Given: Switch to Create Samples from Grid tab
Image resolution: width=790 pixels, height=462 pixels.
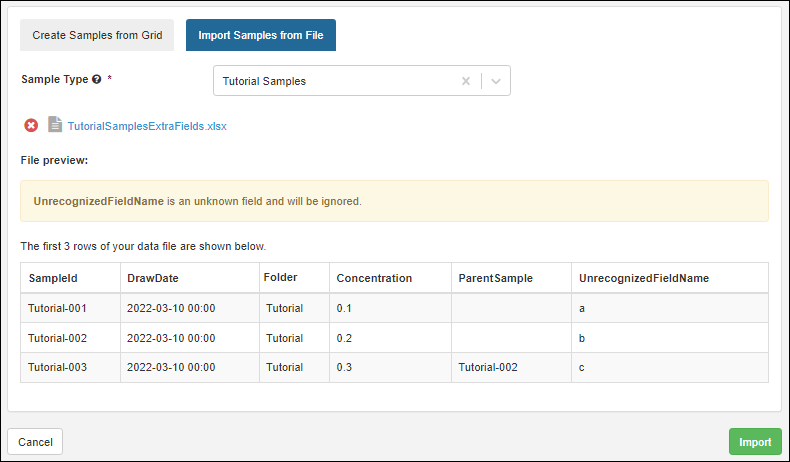Looking at the screenshot, I should point(97,35).
